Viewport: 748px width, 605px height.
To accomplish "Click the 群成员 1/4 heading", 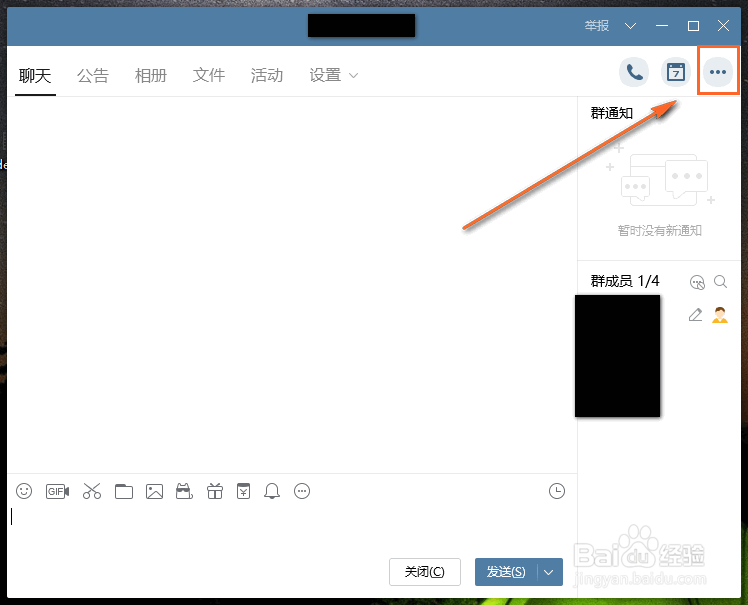I will coord(625,281).
